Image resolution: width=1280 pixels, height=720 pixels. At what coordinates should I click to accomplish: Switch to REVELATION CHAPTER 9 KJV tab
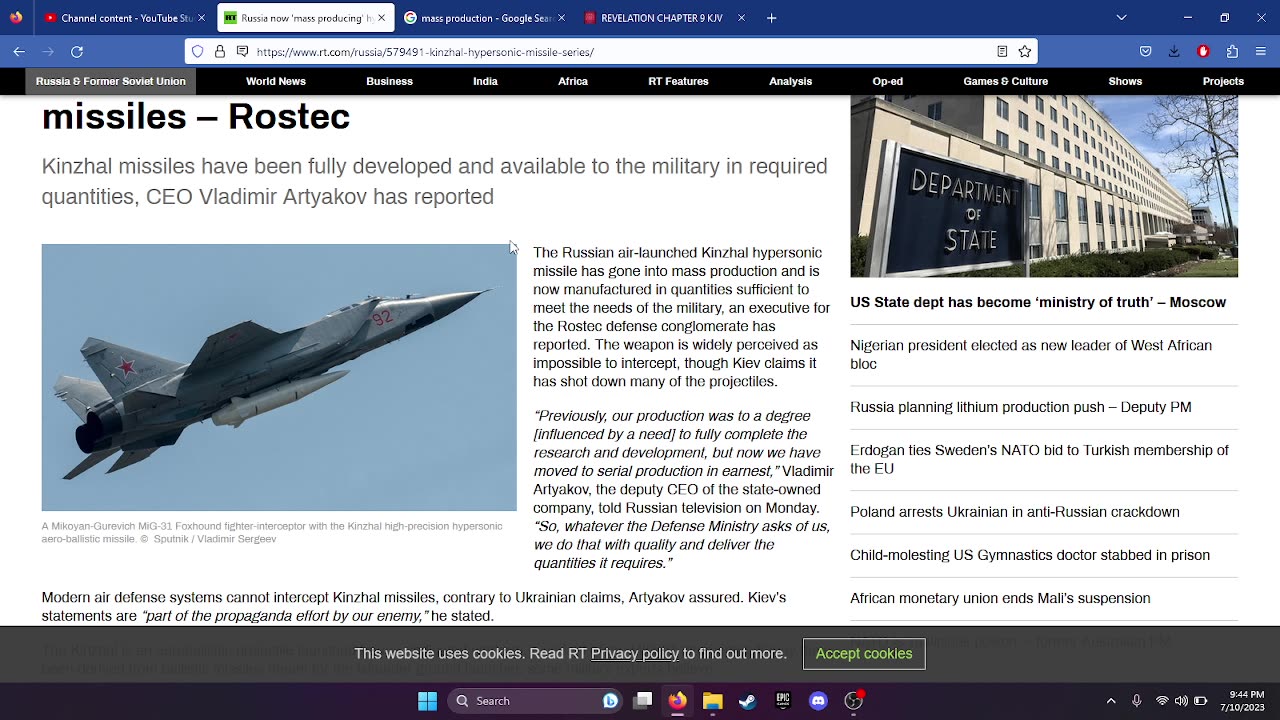664,18
